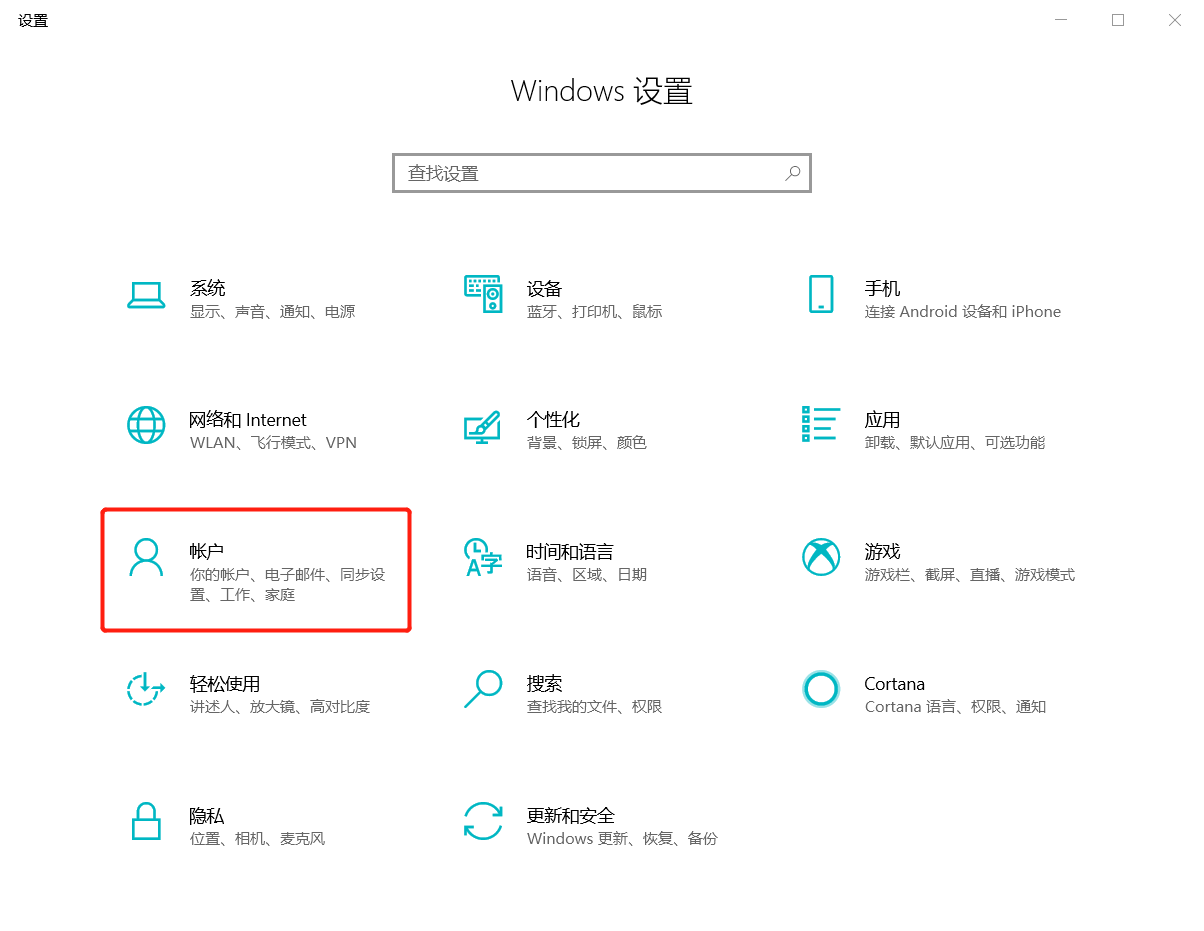Screen dimensions: 1204x931
Task: Select the 搜索 magnifier icon
Action: click(x=483, y=690)
